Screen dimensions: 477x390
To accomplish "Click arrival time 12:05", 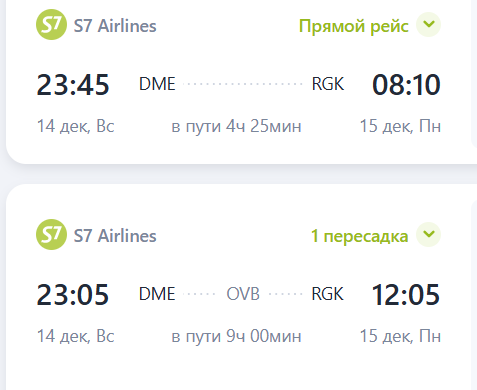I will (406, 294).
